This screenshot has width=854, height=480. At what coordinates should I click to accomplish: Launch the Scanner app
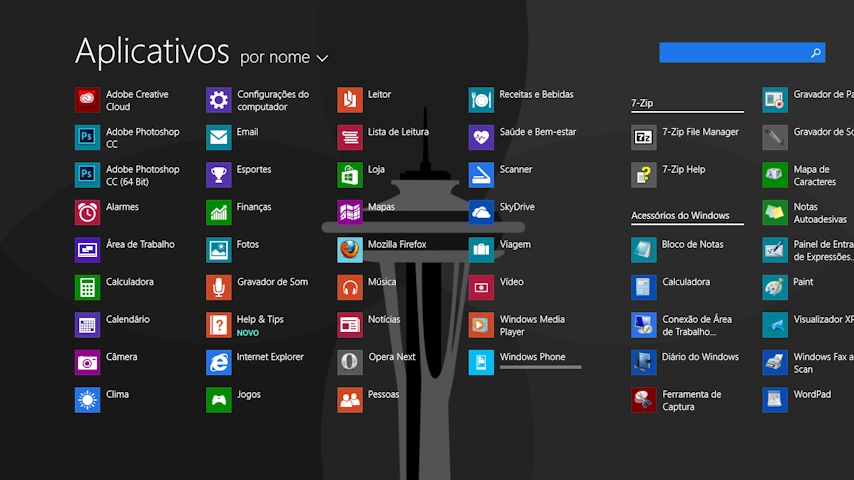pos(481,175)
